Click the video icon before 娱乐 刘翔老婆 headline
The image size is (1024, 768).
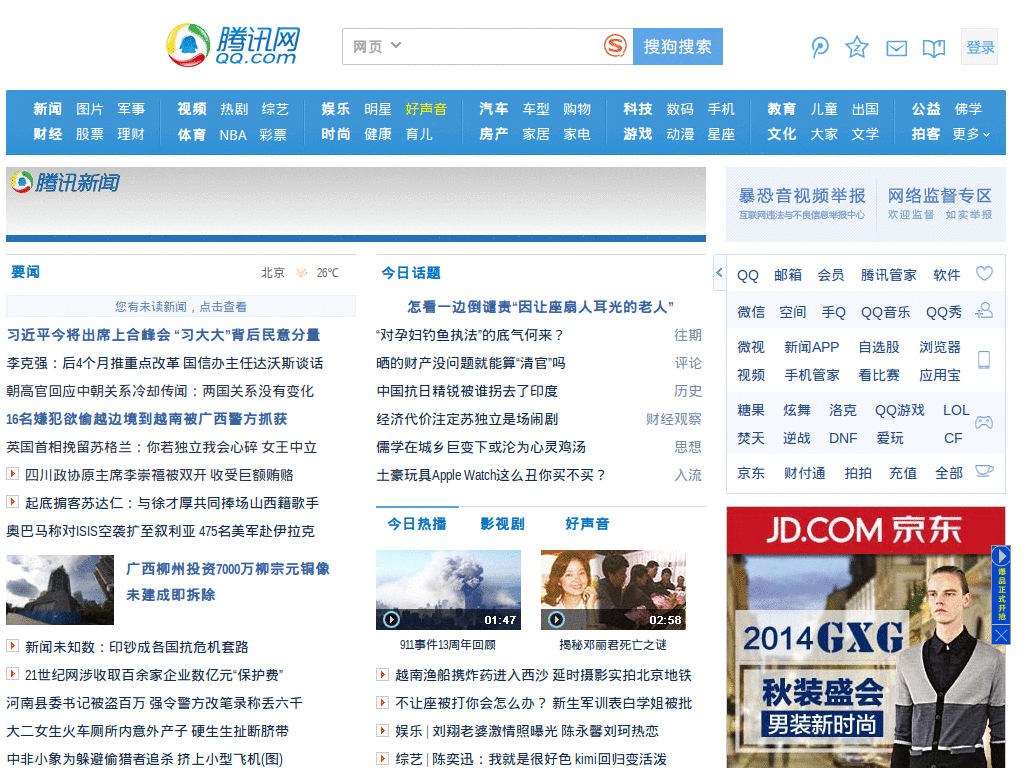click(383, 730)
